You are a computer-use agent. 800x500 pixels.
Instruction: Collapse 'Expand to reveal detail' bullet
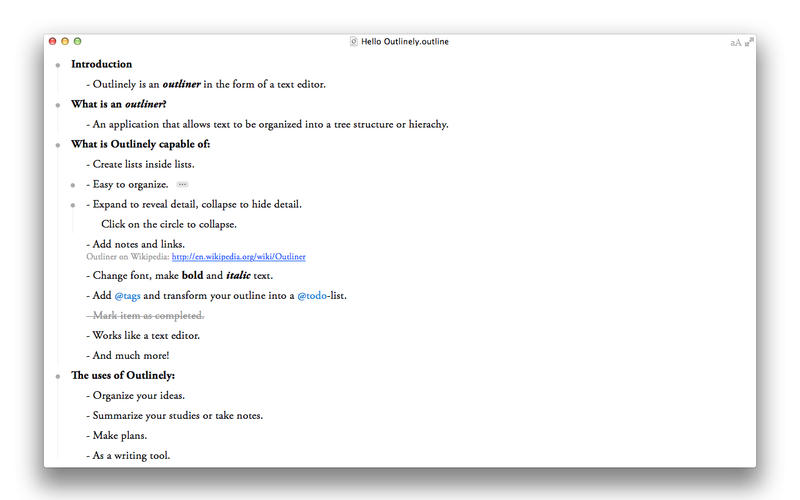click(x=73, y=205)
